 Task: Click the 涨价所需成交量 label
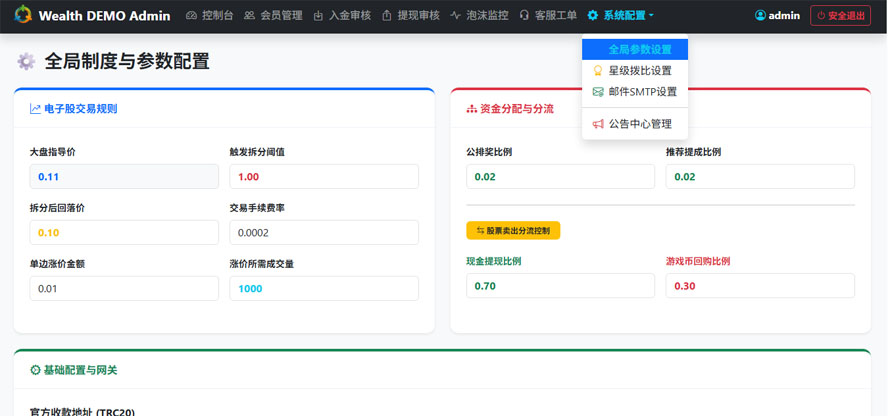[262, 264]
